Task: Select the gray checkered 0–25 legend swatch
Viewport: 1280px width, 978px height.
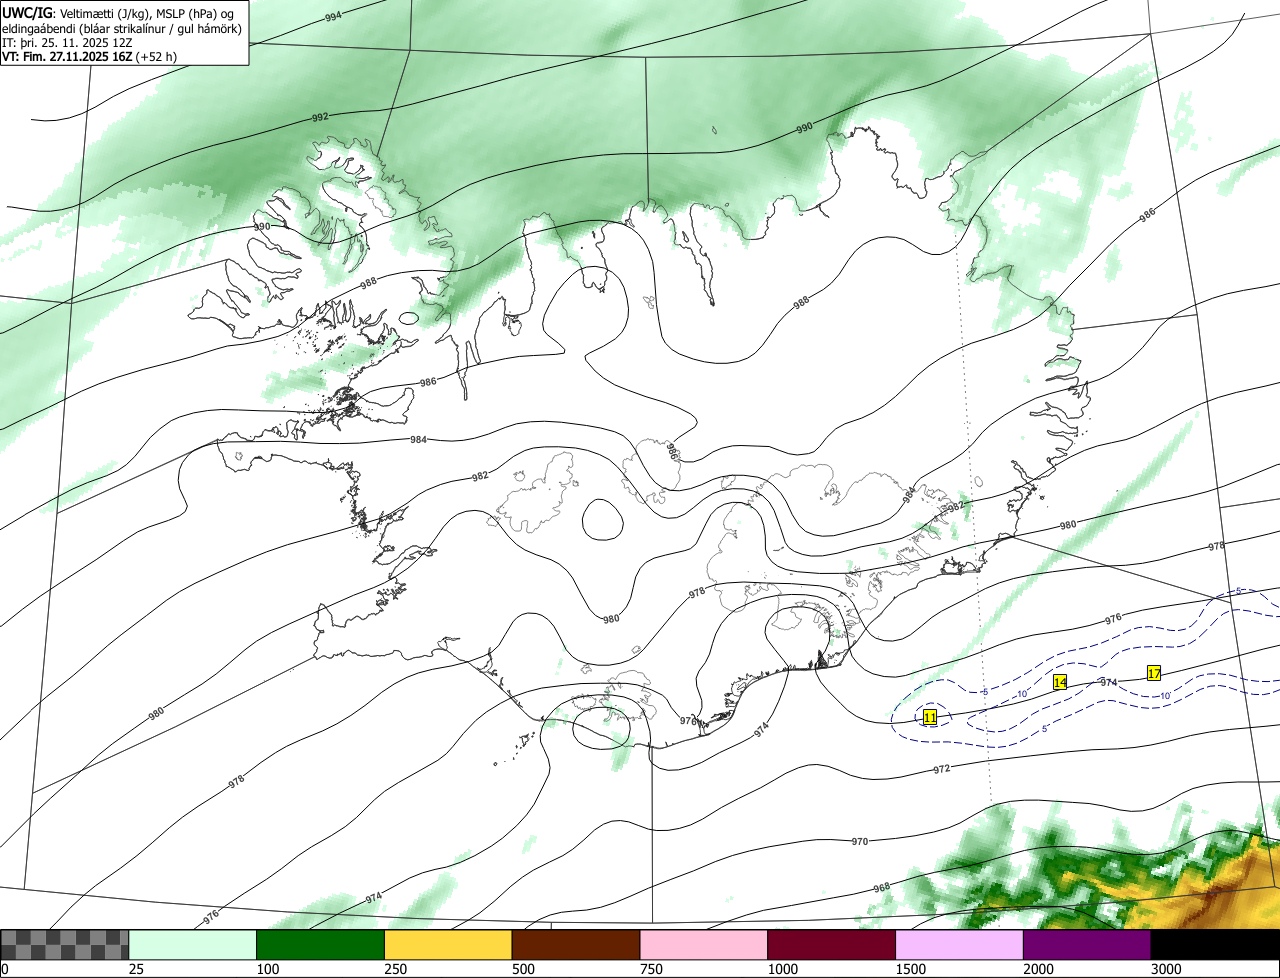Action: pos(65,945)
